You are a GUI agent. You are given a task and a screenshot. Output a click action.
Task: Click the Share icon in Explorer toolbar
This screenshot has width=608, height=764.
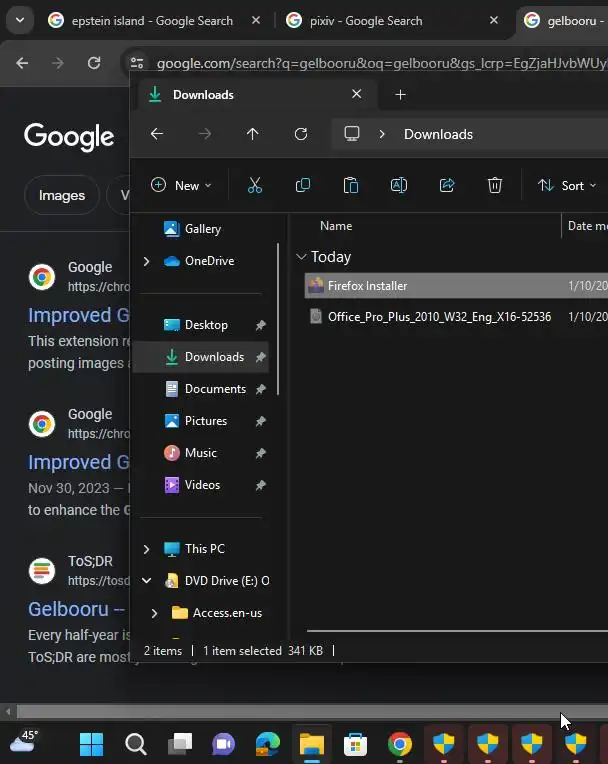coord(447,185)
